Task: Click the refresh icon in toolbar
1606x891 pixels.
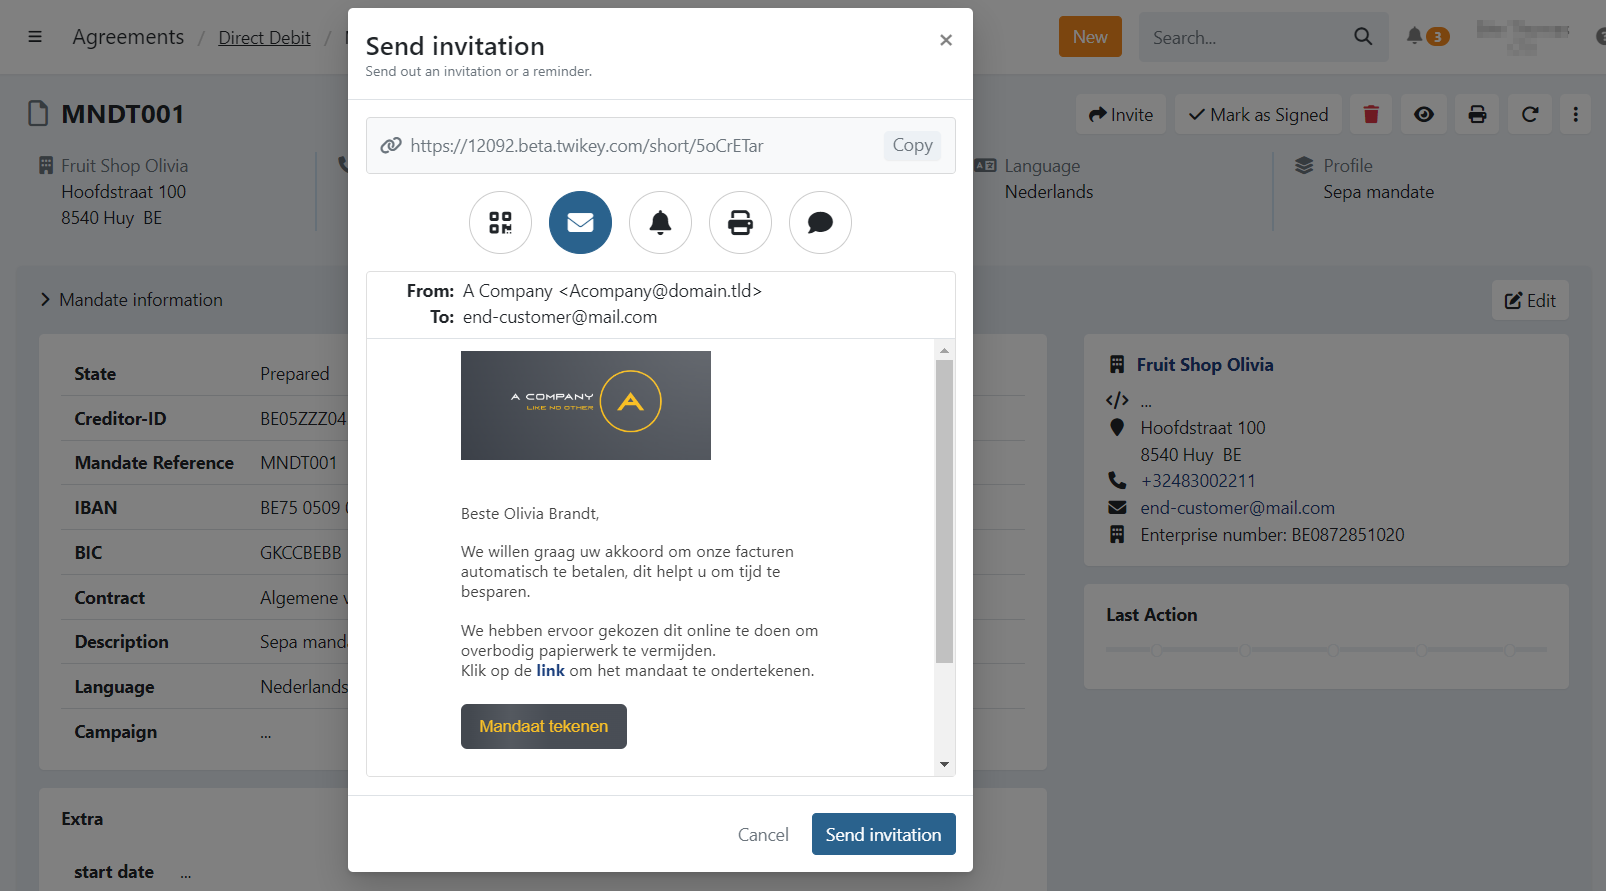Action: point(1530,115)
